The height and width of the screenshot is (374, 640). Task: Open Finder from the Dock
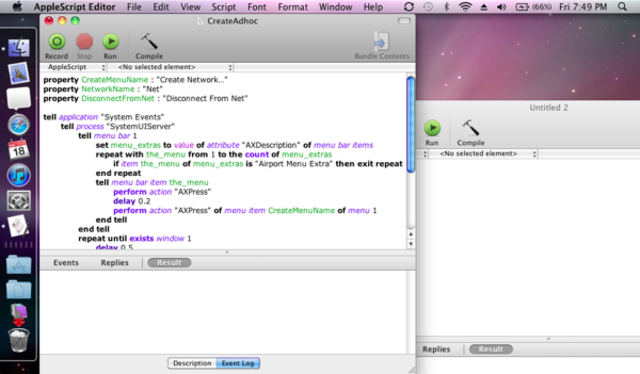[x=19, y=48]
